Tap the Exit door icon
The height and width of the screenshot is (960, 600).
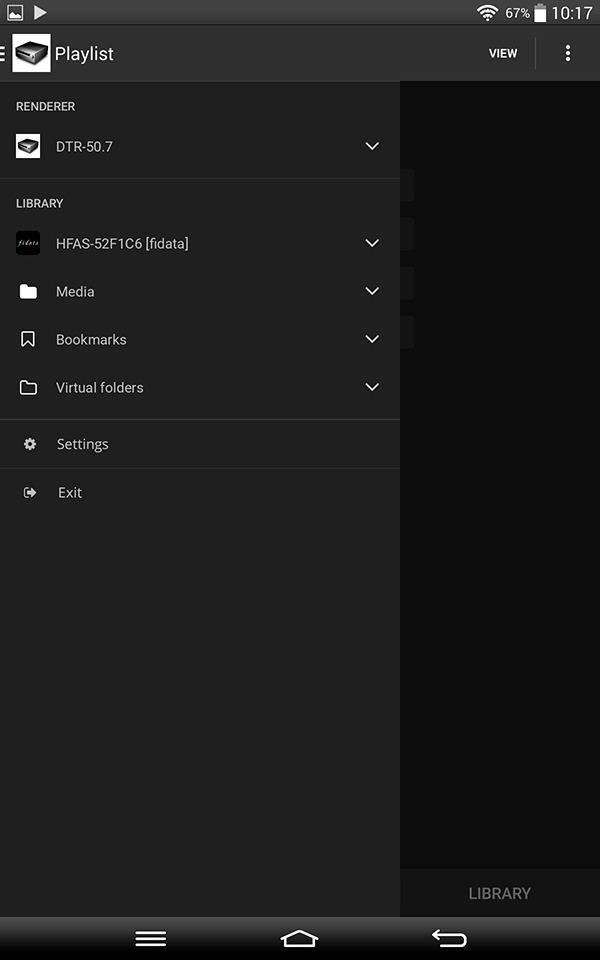pos(29,492)
